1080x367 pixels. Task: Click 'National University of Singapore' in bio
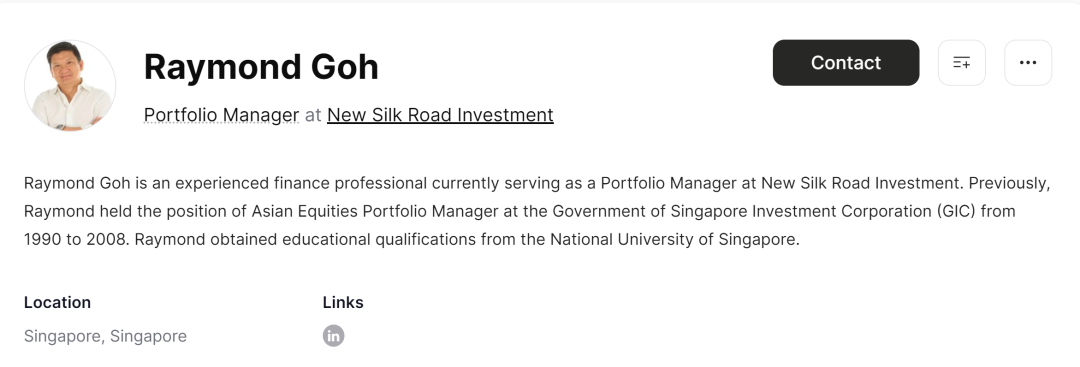click(x=673, y=240)
